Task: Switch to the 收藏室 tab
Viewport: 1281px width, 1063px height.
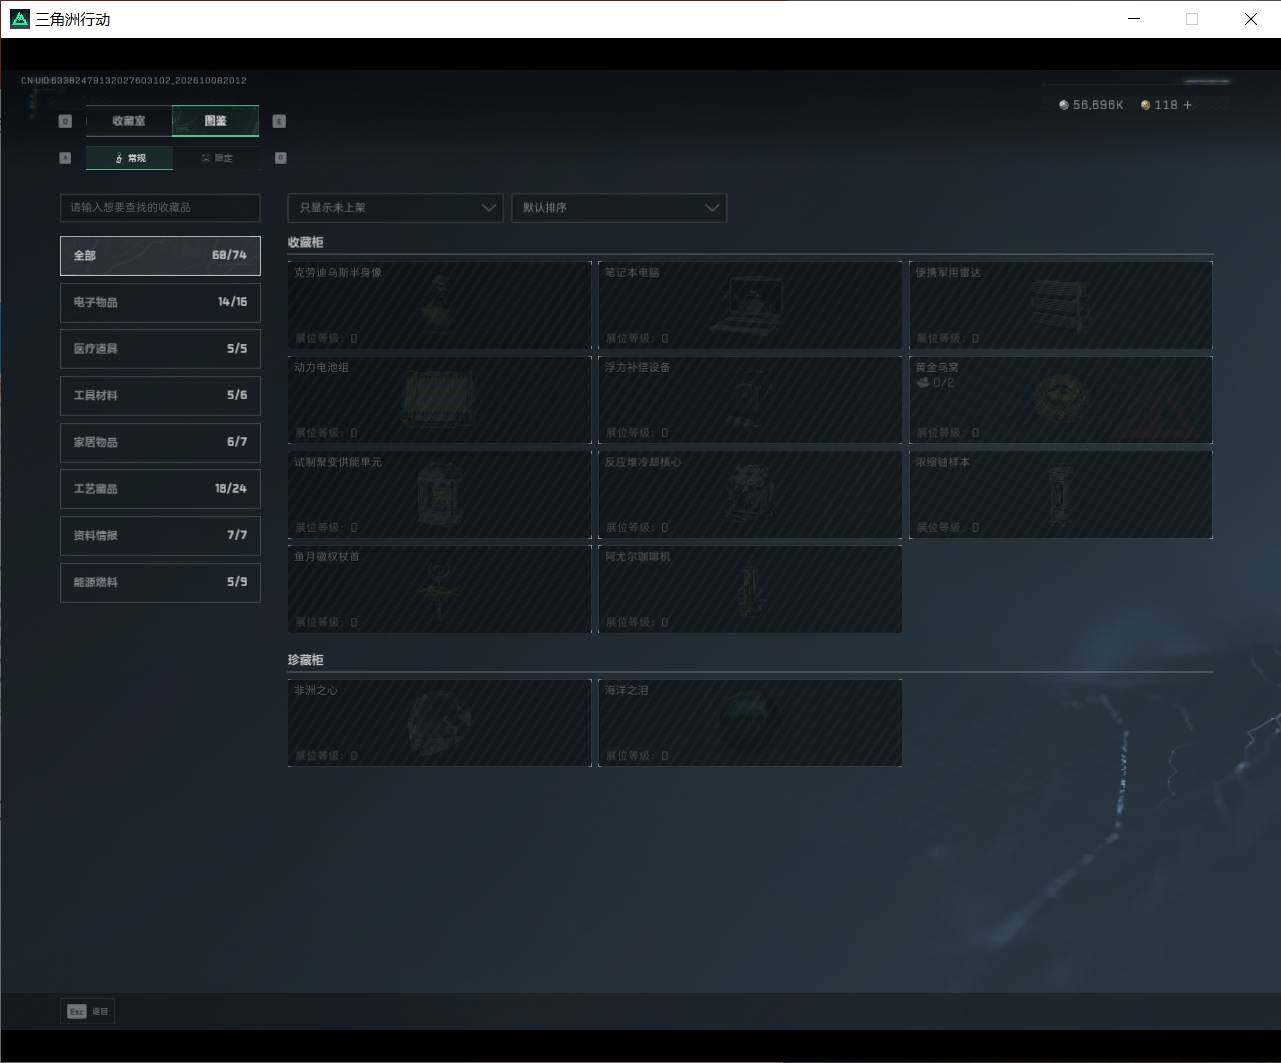Action: tap(129, 121)
